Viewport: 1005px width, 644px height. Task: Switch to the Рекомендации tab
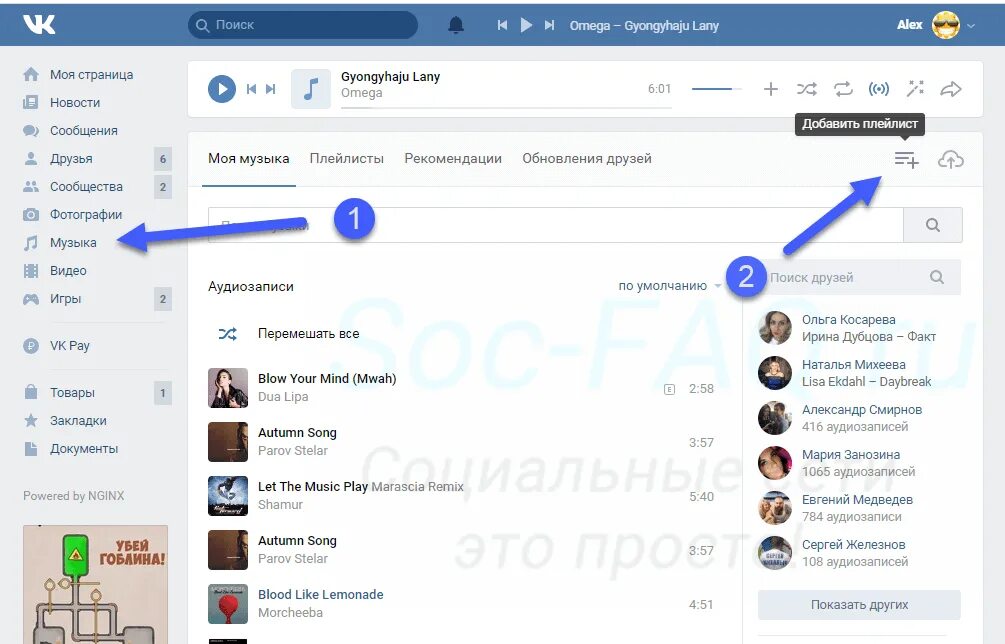(x=453, y=158)
